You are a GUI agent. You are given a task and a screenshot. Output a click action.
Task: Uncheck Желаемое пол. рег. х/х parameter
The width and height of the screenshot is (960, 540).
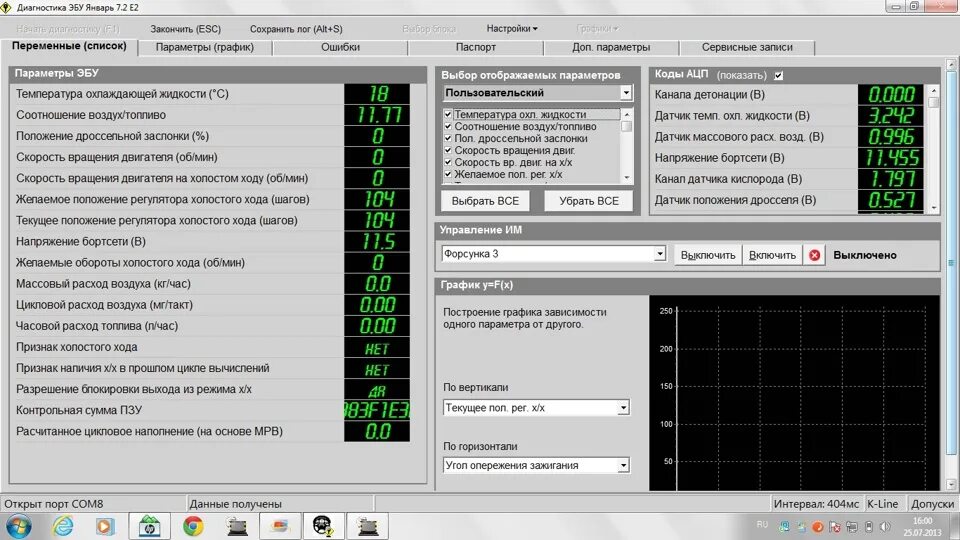pos(448,174)
